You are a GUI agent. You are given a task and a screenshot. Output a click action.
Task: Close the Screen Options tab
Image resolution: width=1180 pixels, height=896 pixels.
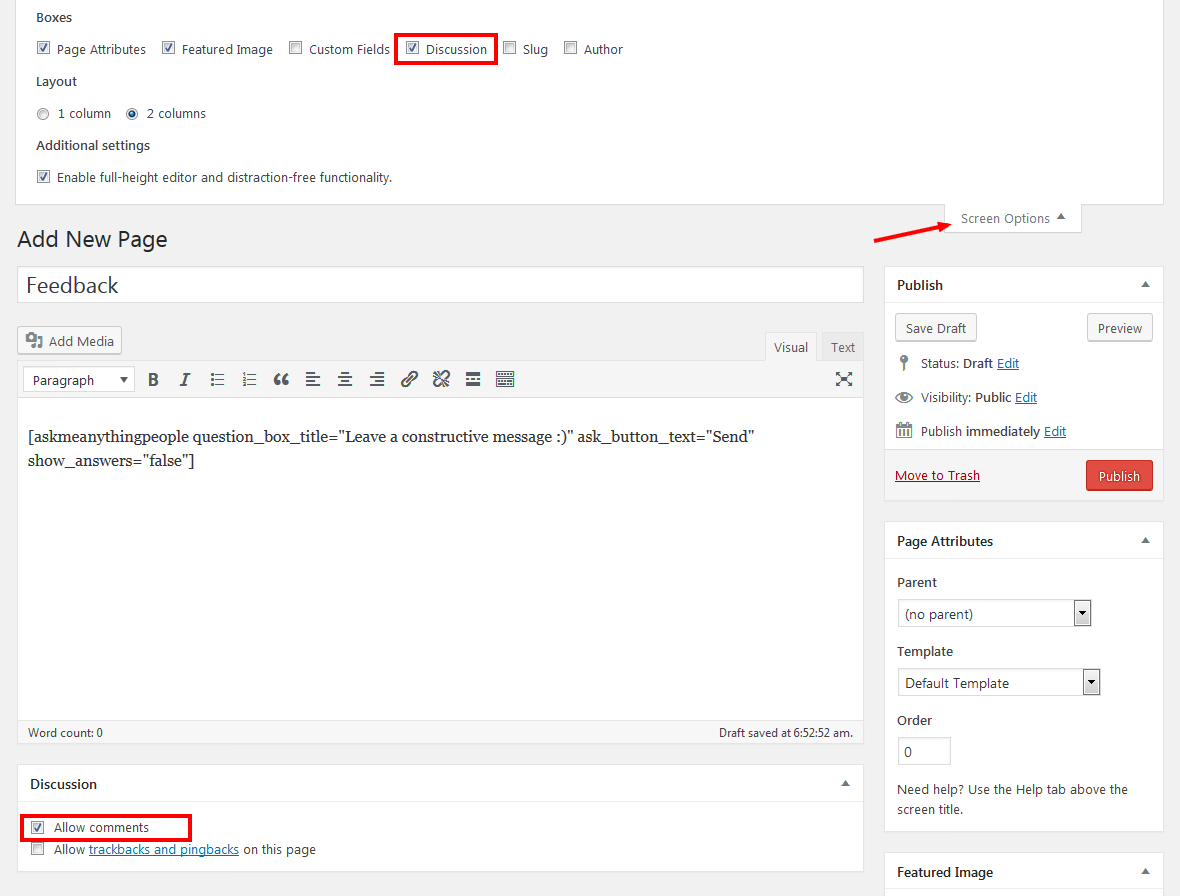tap(1012, 218)
